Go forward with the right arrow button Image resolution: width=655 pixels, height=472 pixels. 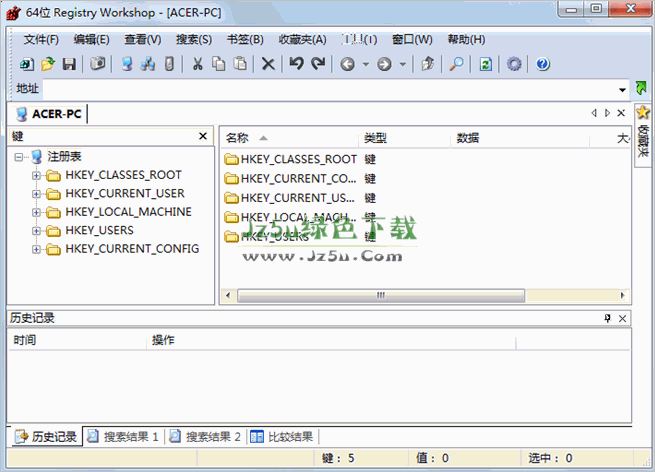tap(384, 64)
